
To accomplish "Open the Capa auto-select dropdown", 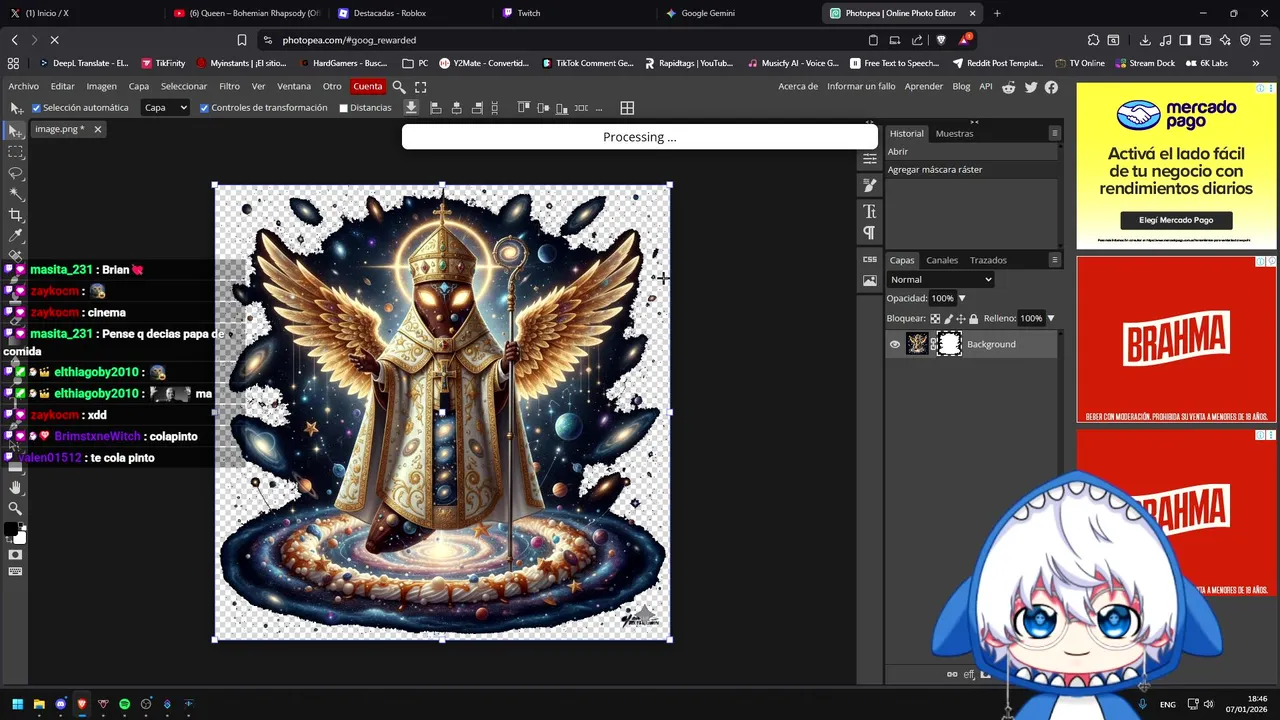I will (x=165, y=108).
